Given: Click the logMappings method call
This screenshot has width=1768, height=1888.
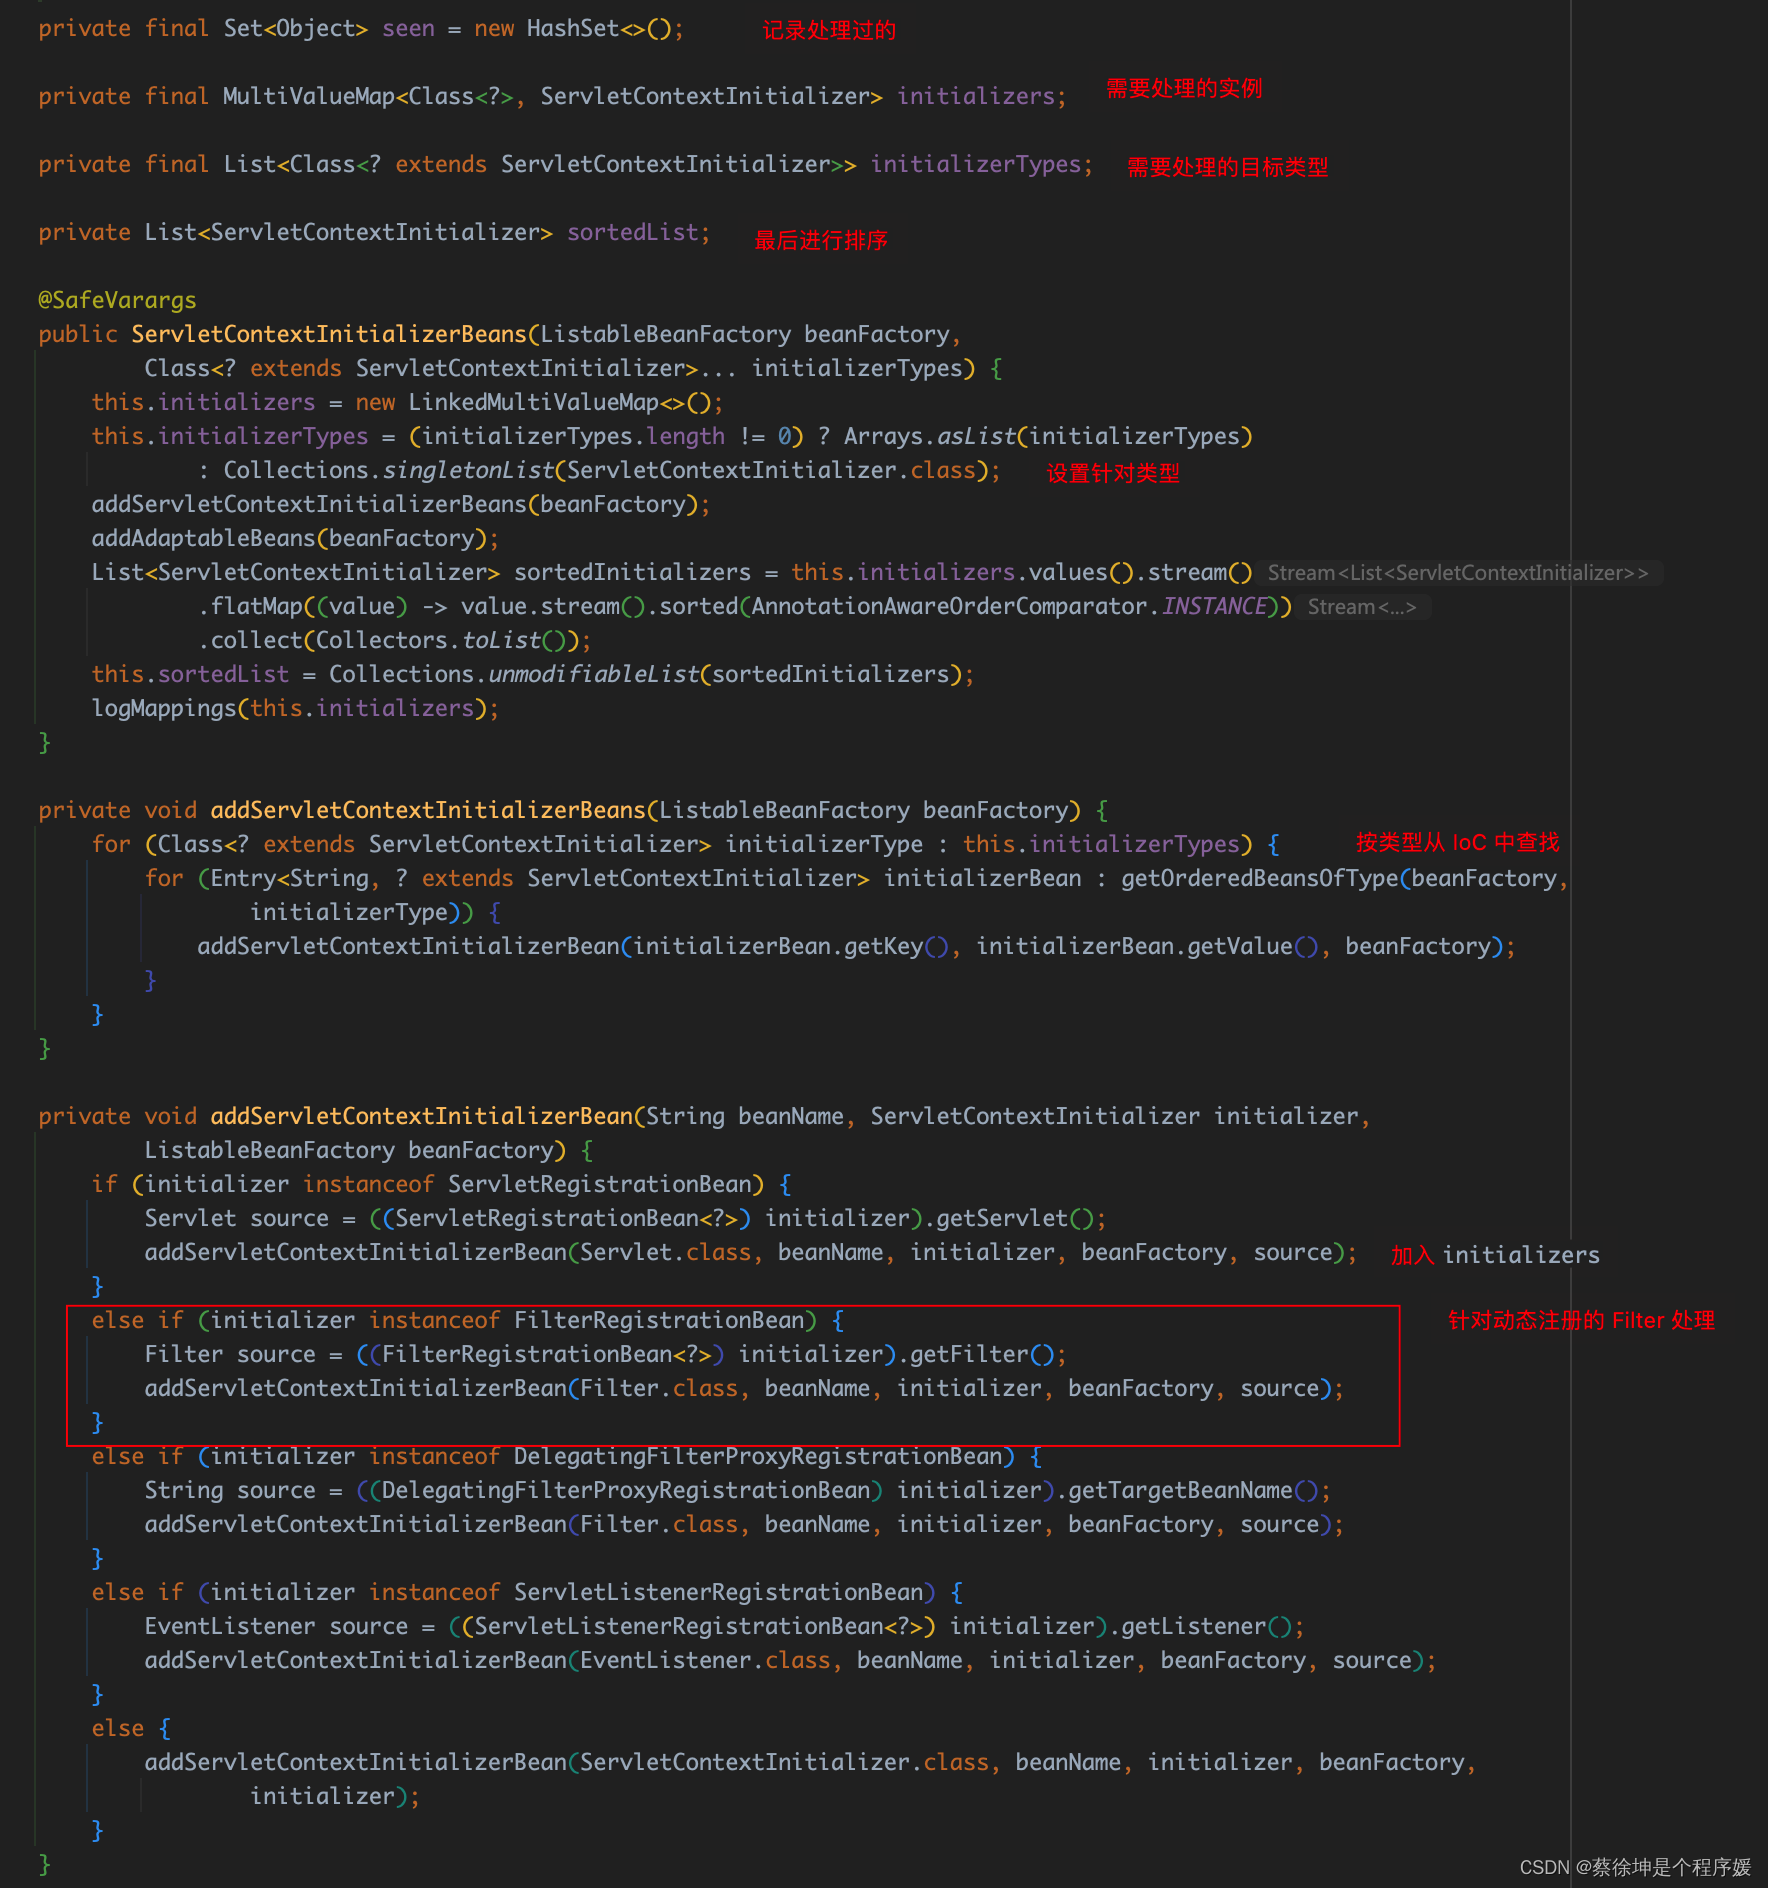Looking at the screenshot, I should 163,707.
